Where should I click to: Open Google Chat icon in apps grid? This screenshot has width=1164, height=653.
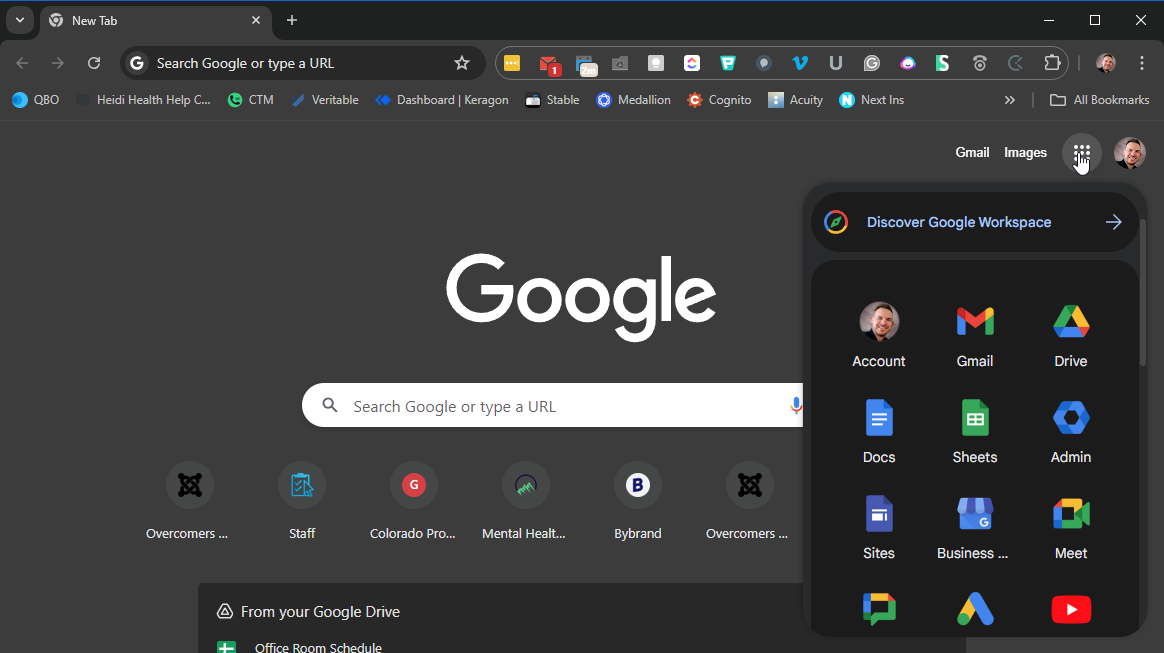point(879,609)
